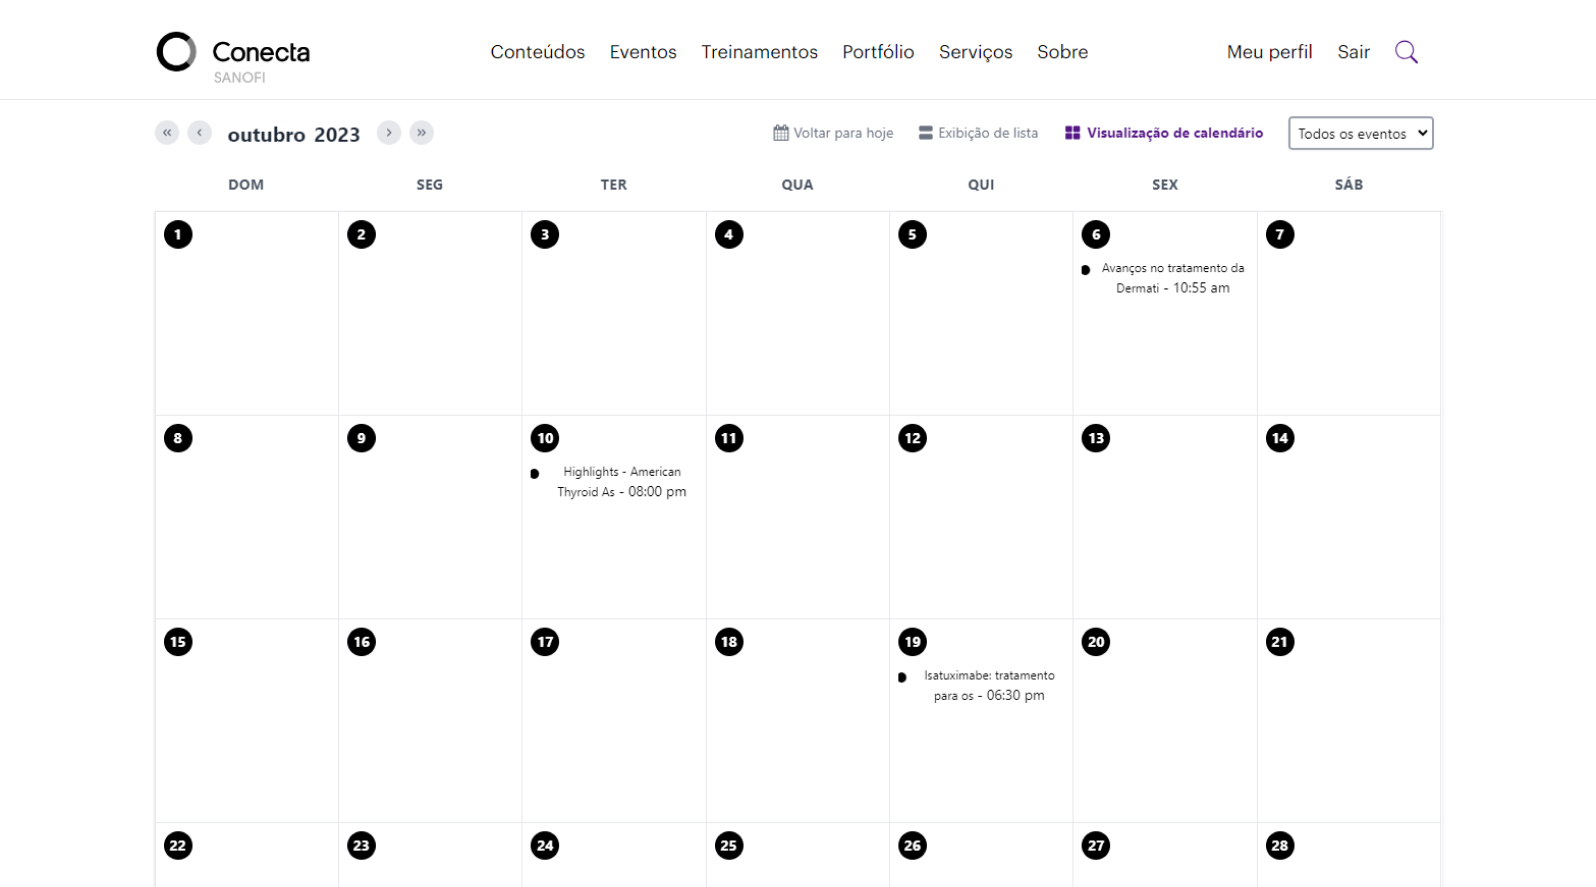
Task: Open the Conteúdos menu
Action: click(537, 52)
